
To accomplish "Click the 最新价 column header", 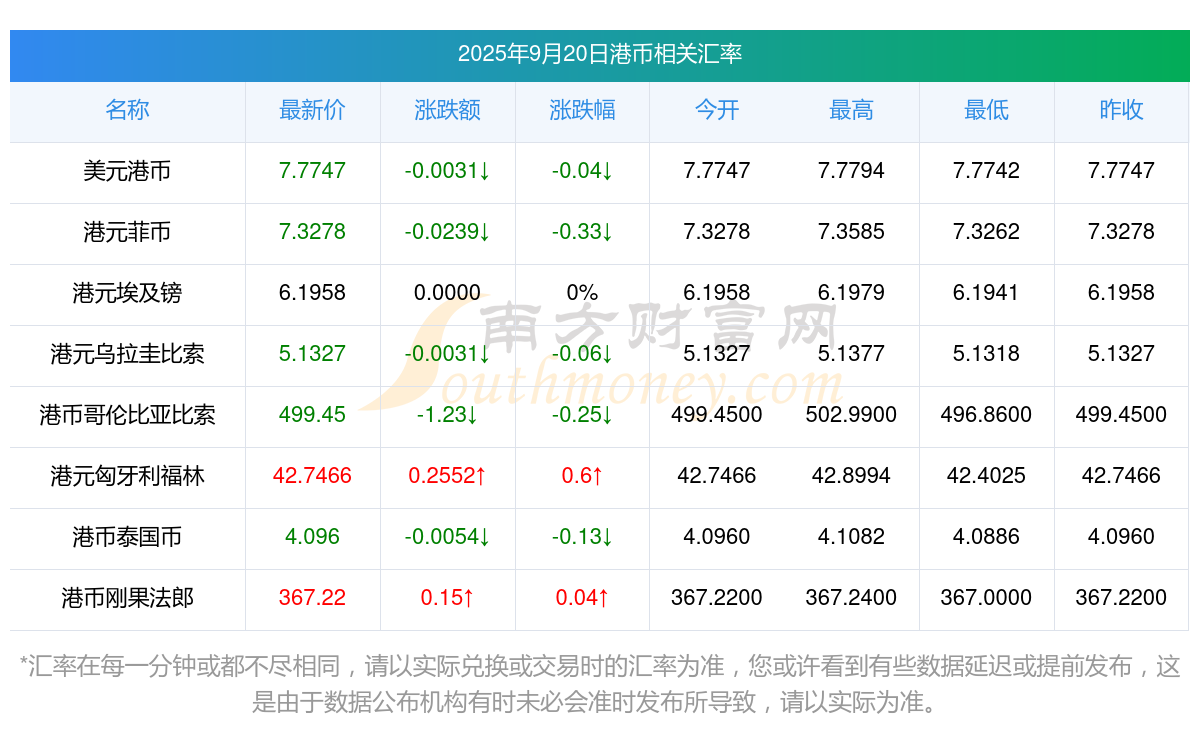I will (x=313, y=110).
